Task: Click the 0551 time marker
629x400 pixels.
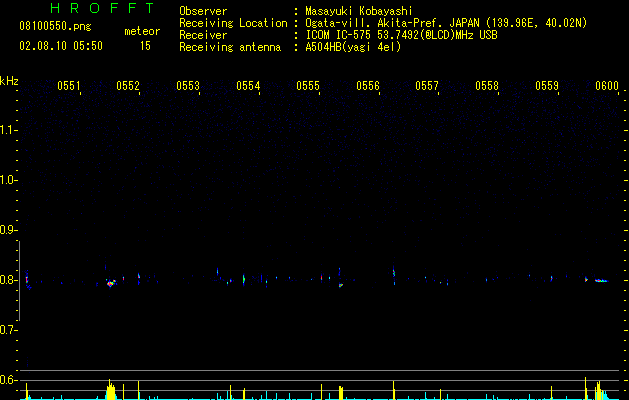Action: pyautogui.click(x=69, y=86)
